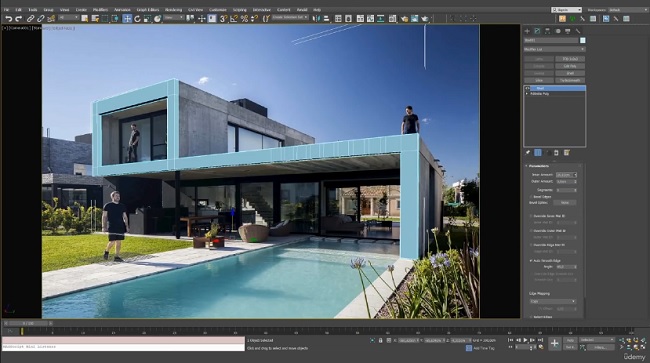Choose the Rectangular Selection Region icon
650x363 pixels.
[x=105, y=19]
